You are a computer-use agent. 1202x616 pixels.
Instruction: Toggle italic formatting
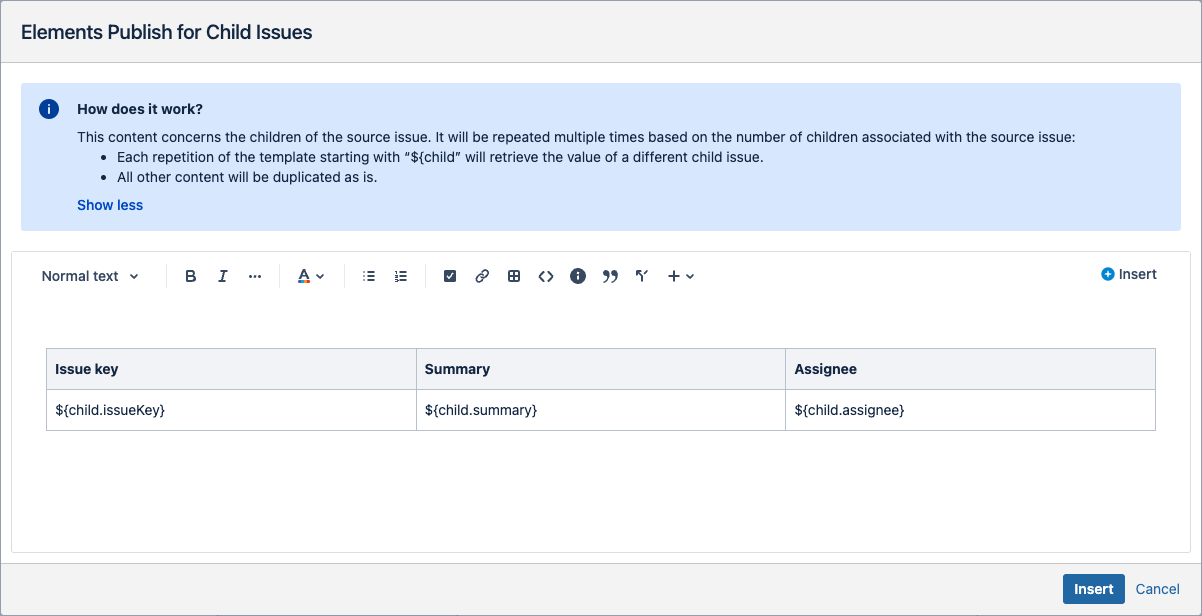[223, 276]
